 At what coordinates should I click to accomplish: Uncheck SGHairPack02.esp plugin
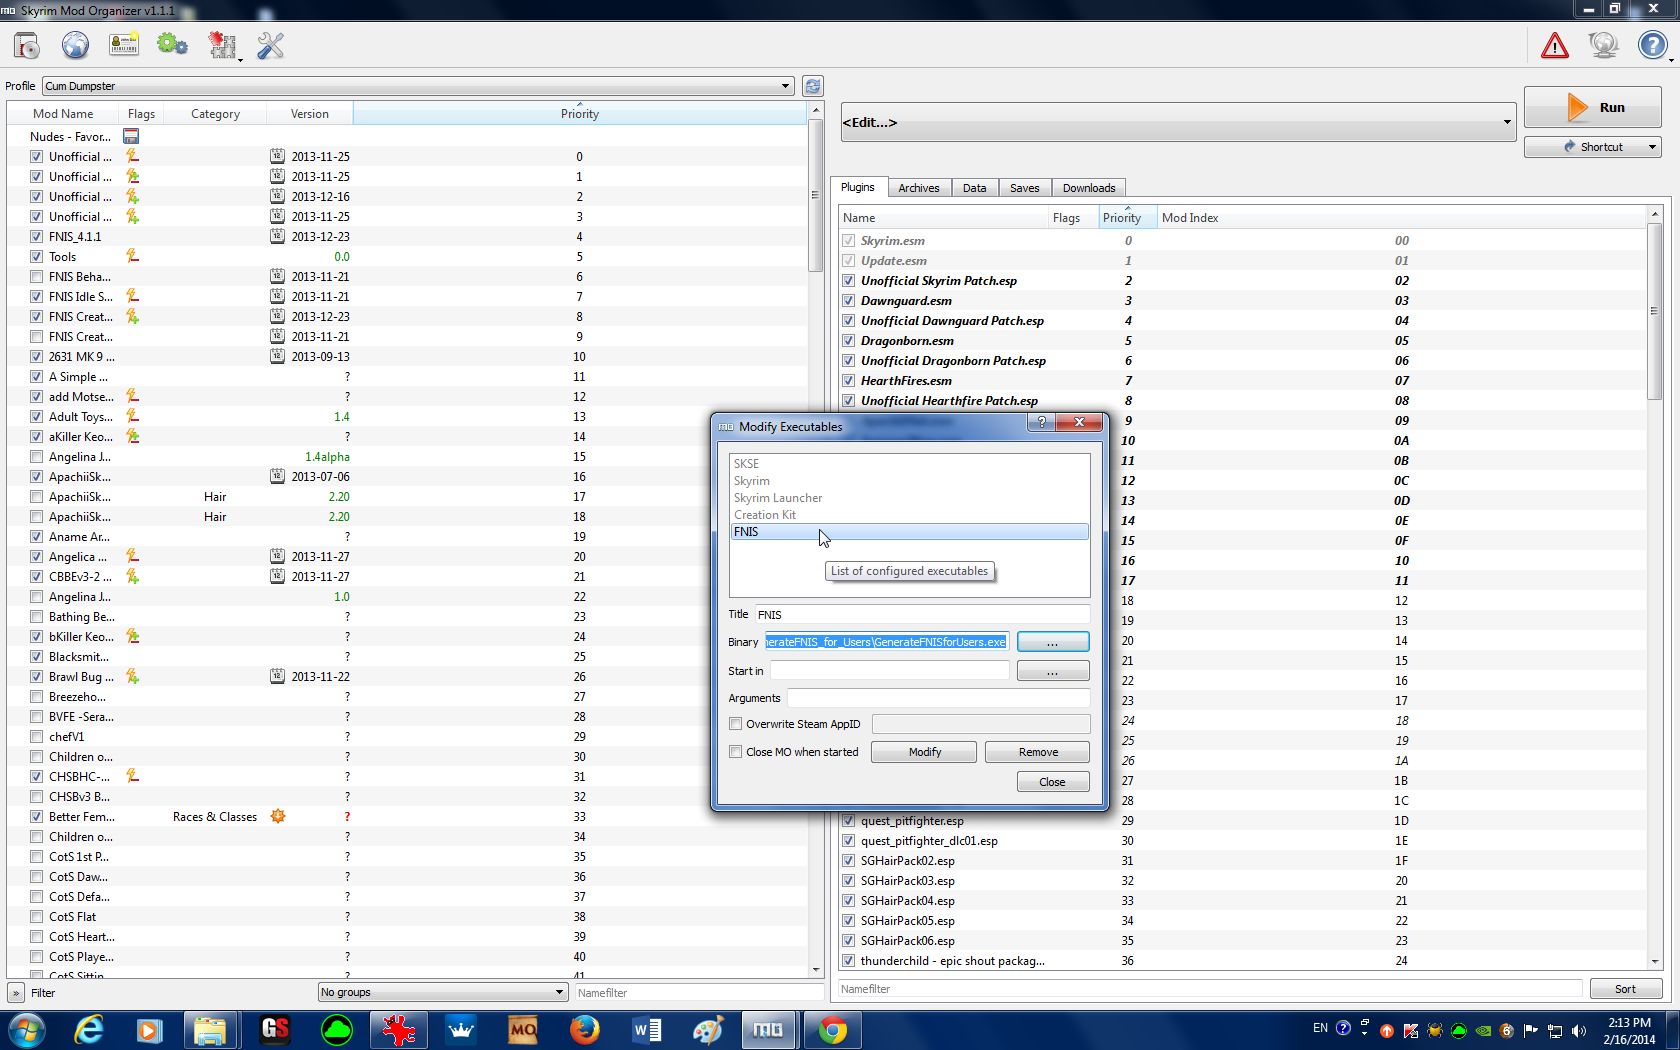(849, 861)
